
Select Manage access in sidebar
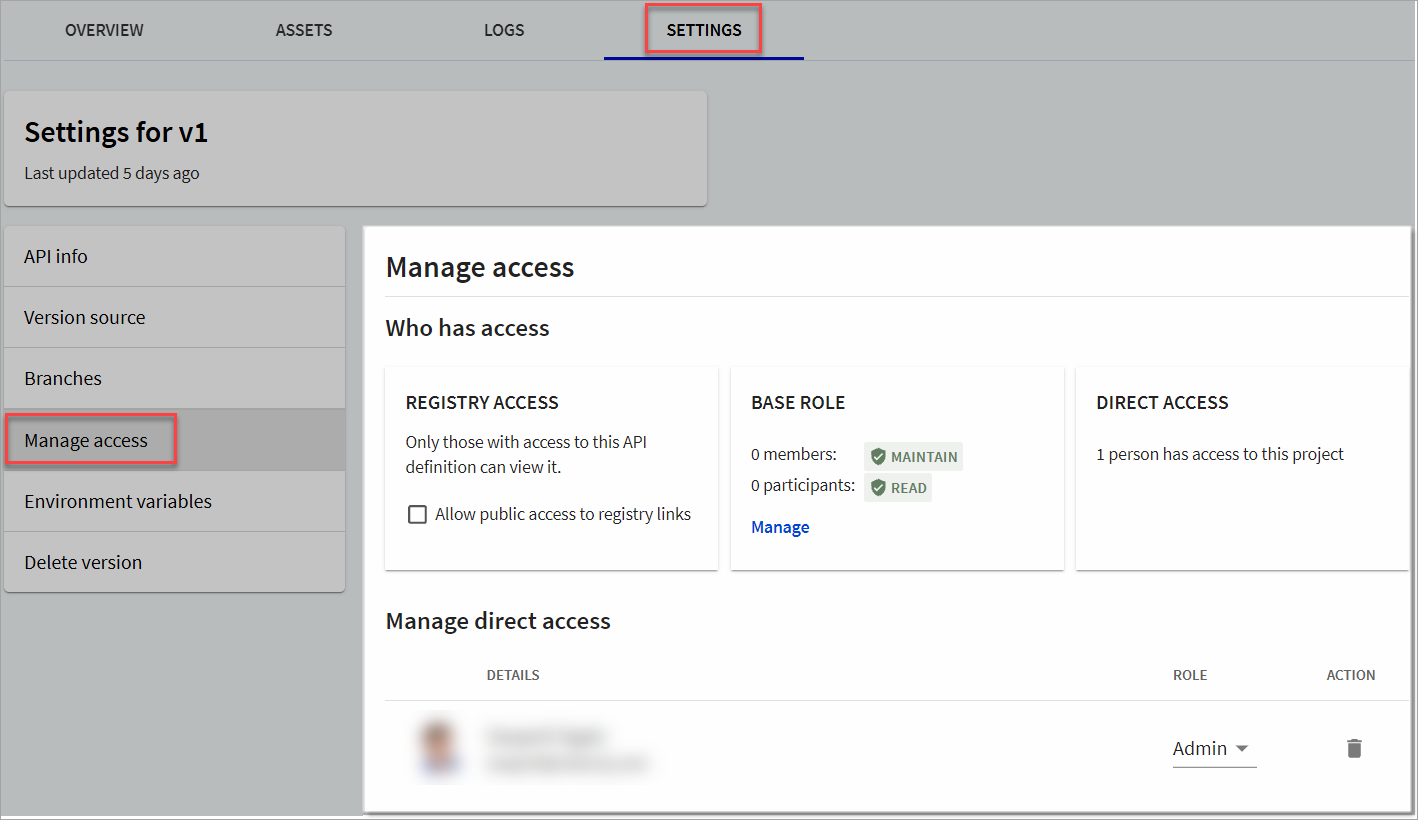174,440
